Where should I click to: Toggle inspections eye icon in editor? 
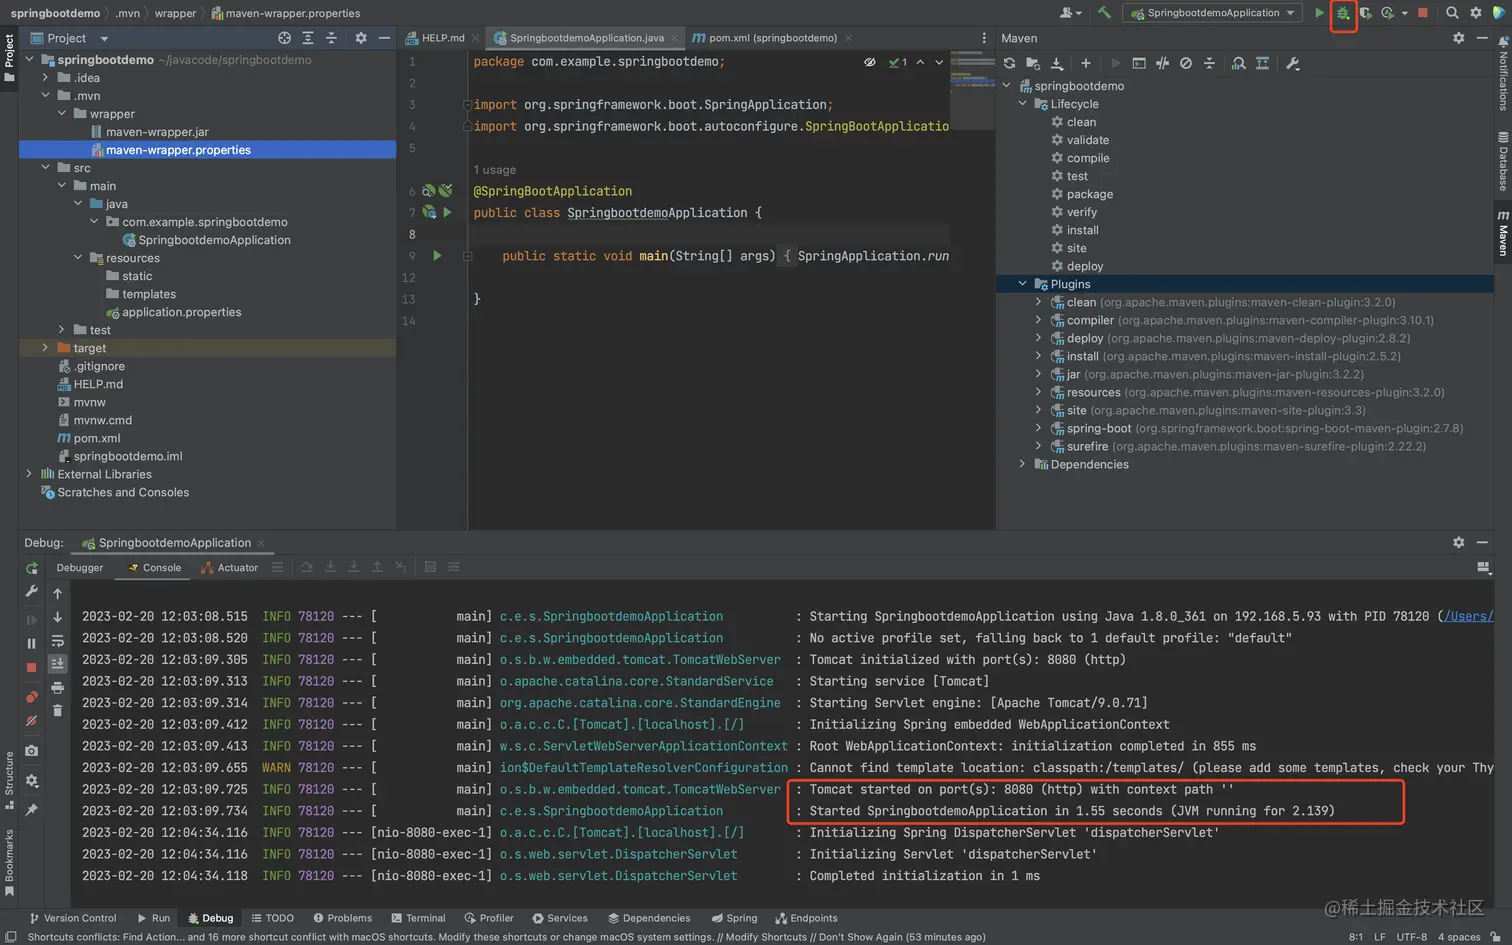870,62
